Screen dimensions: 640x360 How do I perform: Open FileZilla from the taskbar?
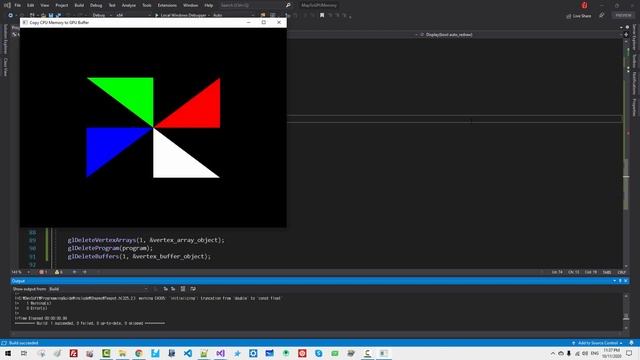tap(73, 353)
